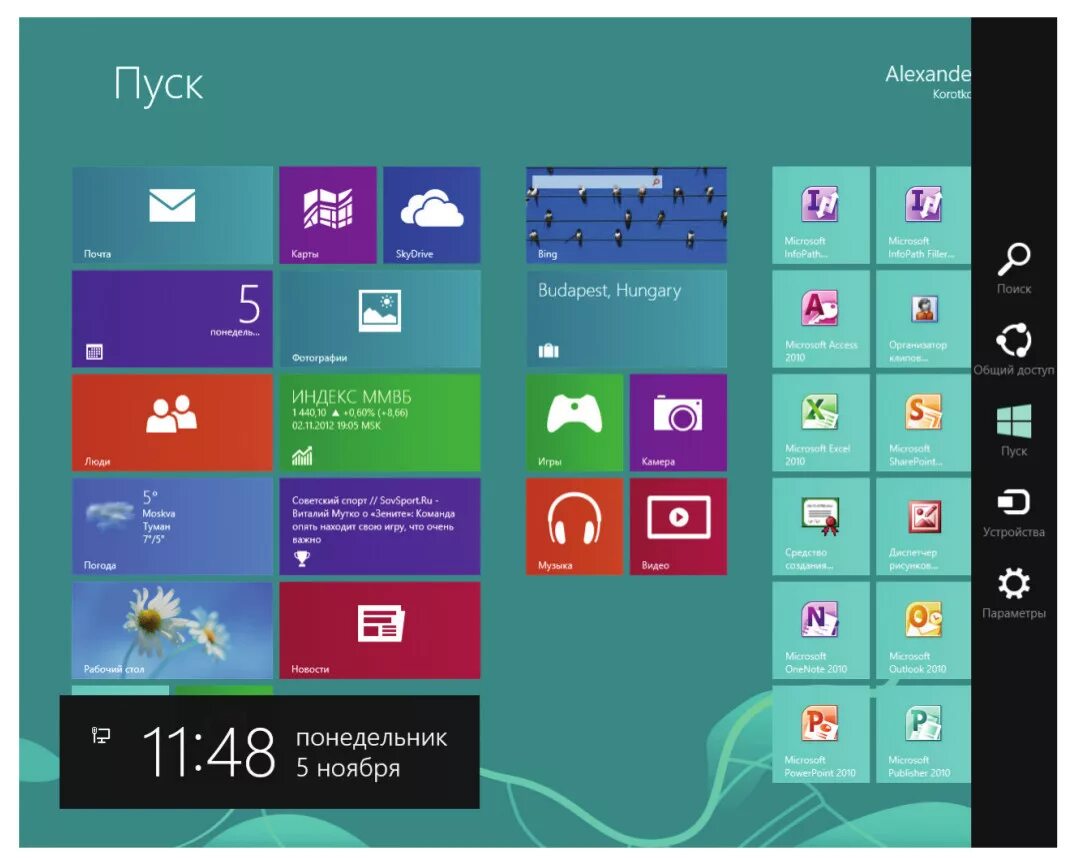
Task: Open the Карты maps tile
Action: pyautogui.click(x=328, y=215)
